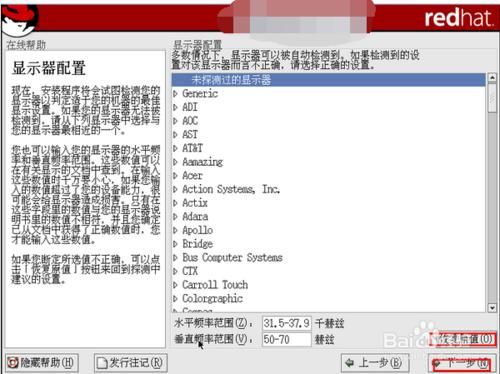500x374 pixels.
Task: Select the 未探测过的显示器 row
Action: (x=329, y=80)
